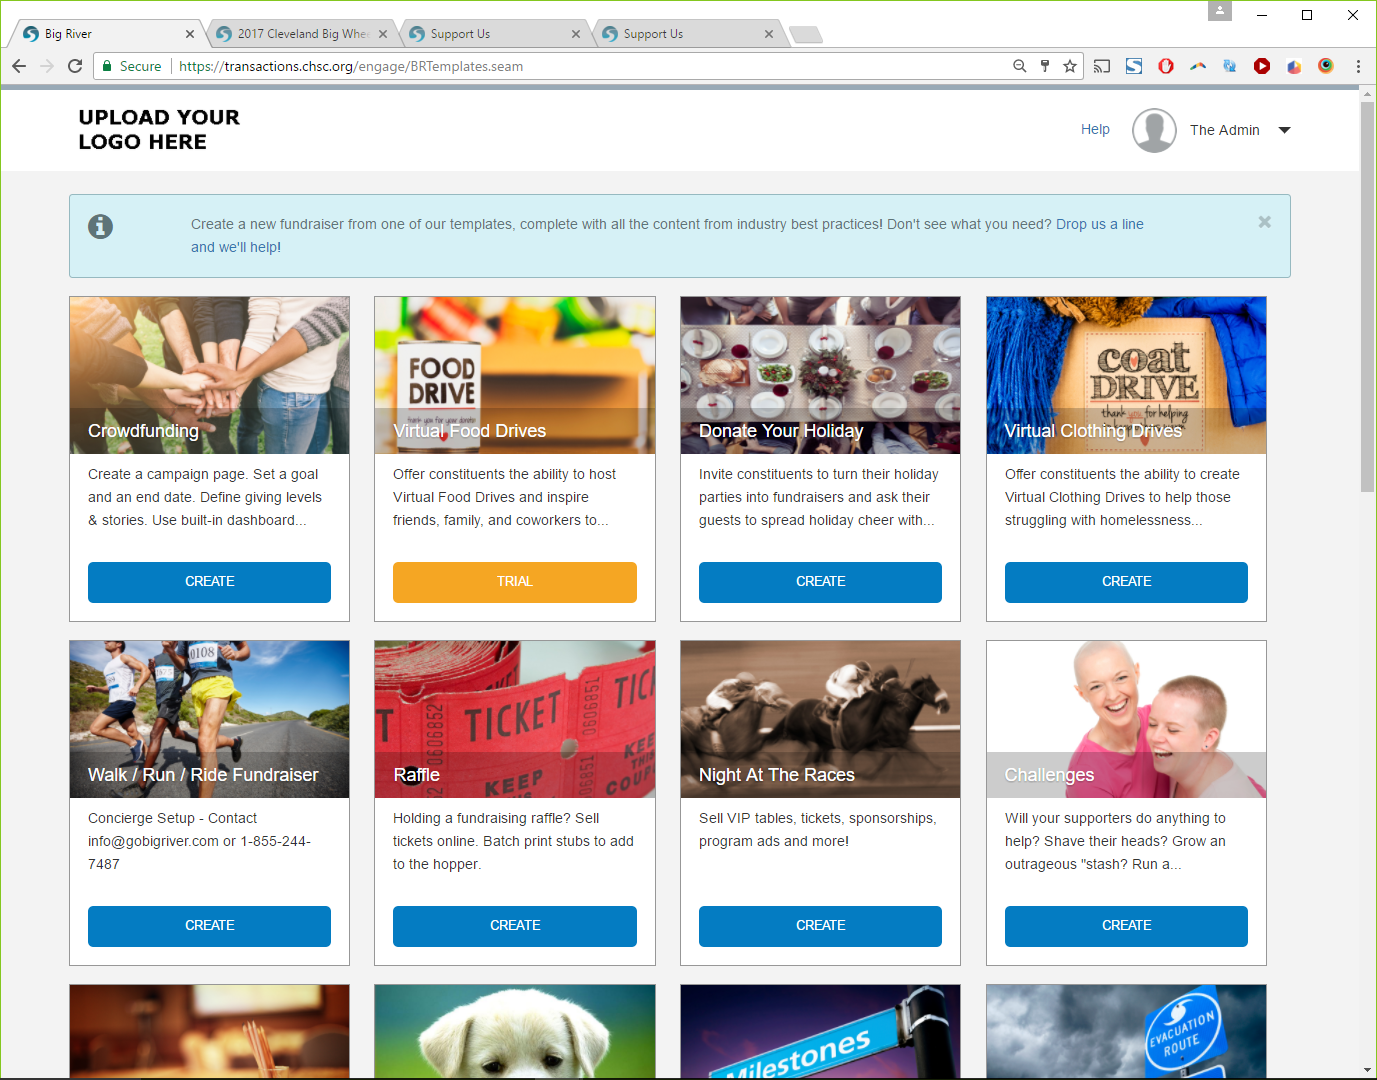Viewport: 1377px width, 1080px height.
Task: Open the Raffle ticket image
Action: [x=515, y=719]
